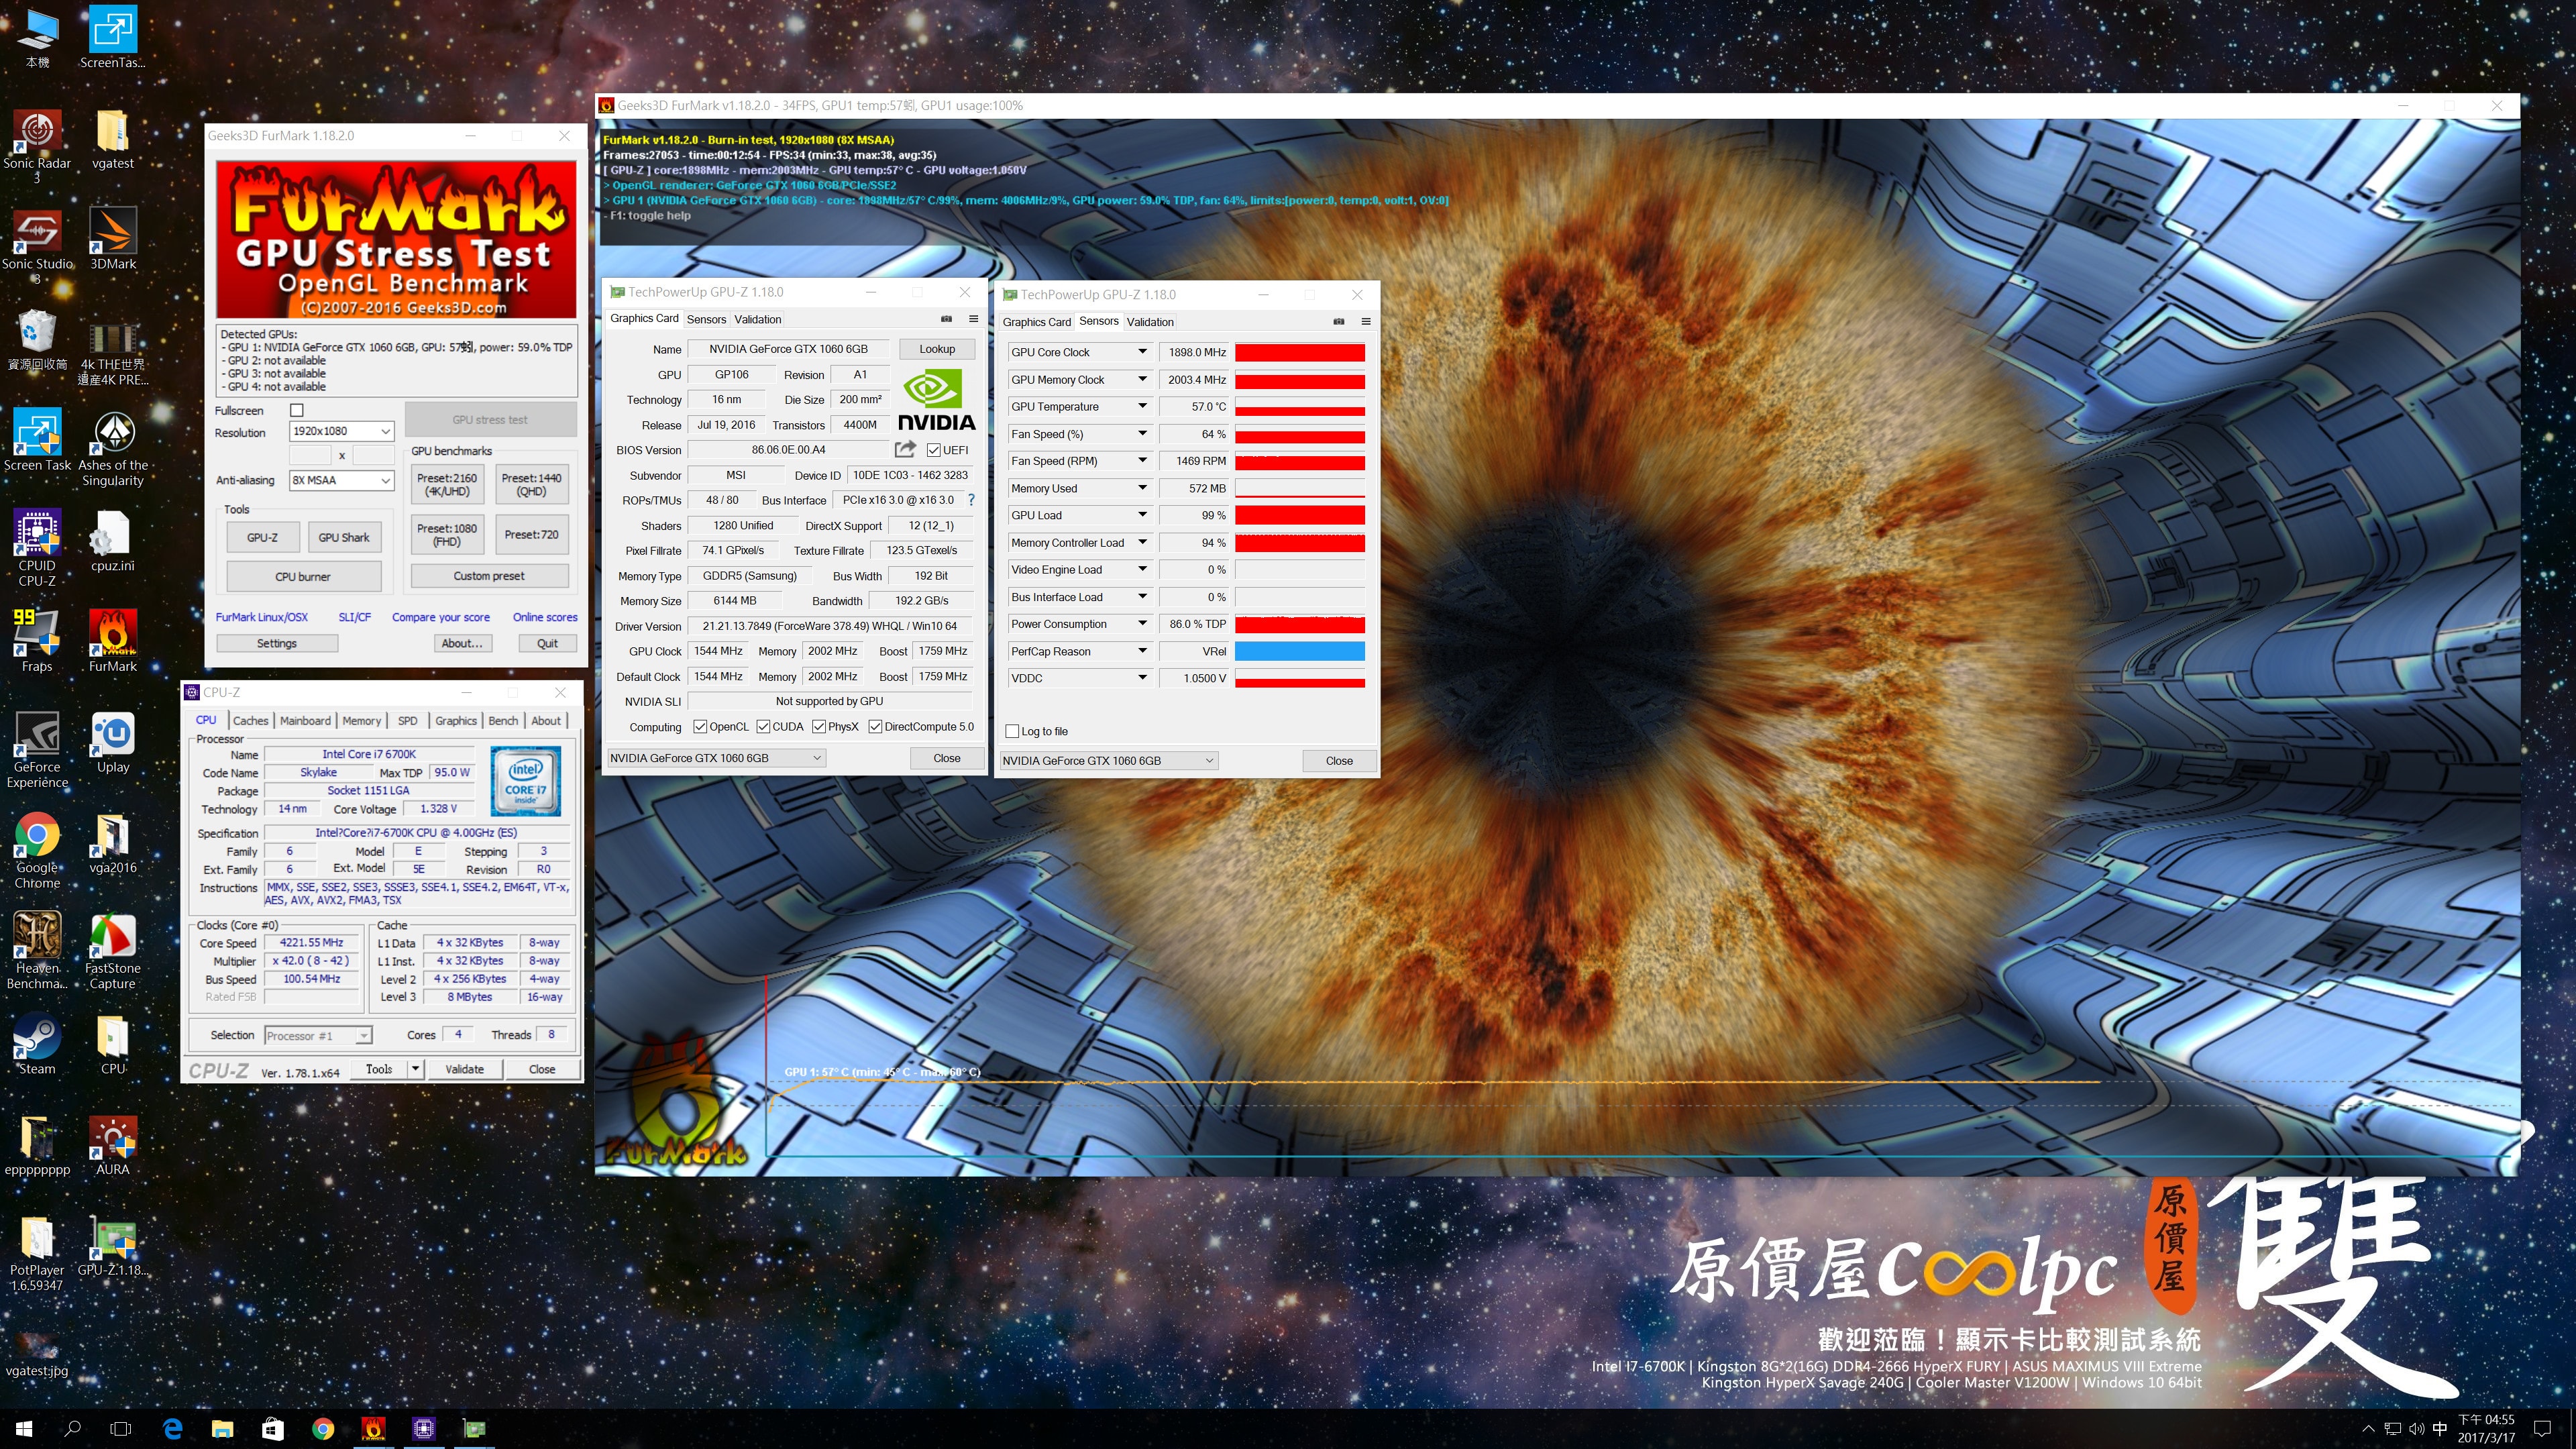Viewport: 2576px width, 1449px height.
Task: Open the hamburger menu in GPU-Z Graphics Card window
Action: (x=973, y=319)
